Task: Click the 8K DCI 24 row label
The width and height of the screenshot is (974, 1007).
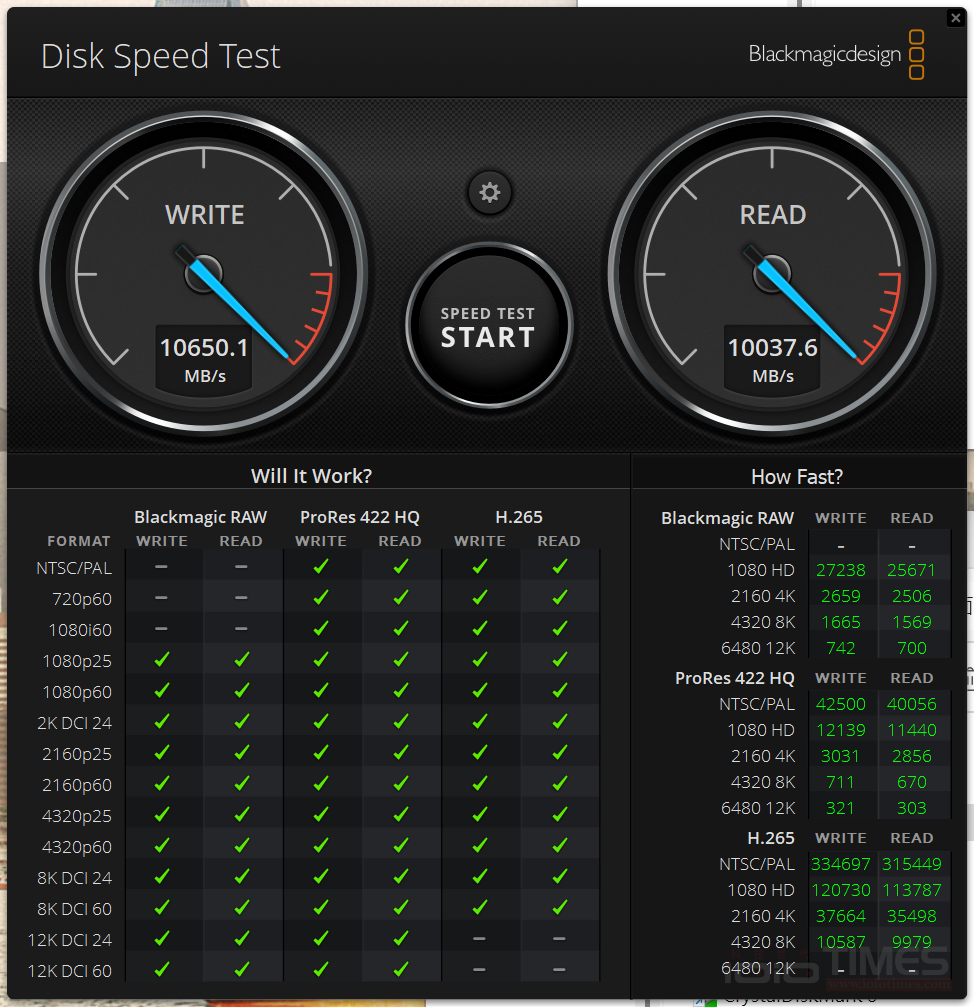Action: click(74, 878)
